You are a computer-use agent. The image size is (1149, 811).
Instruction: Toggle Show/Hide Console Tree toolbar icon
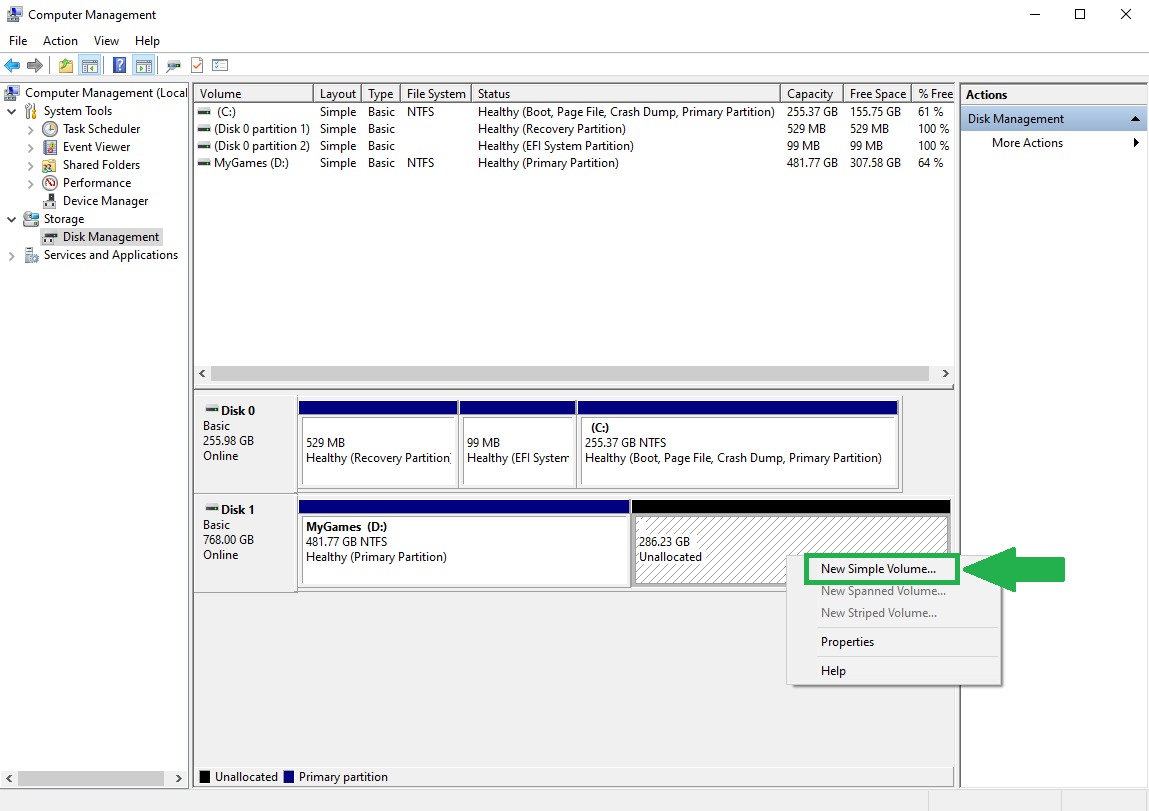click(x=90, y=66)
